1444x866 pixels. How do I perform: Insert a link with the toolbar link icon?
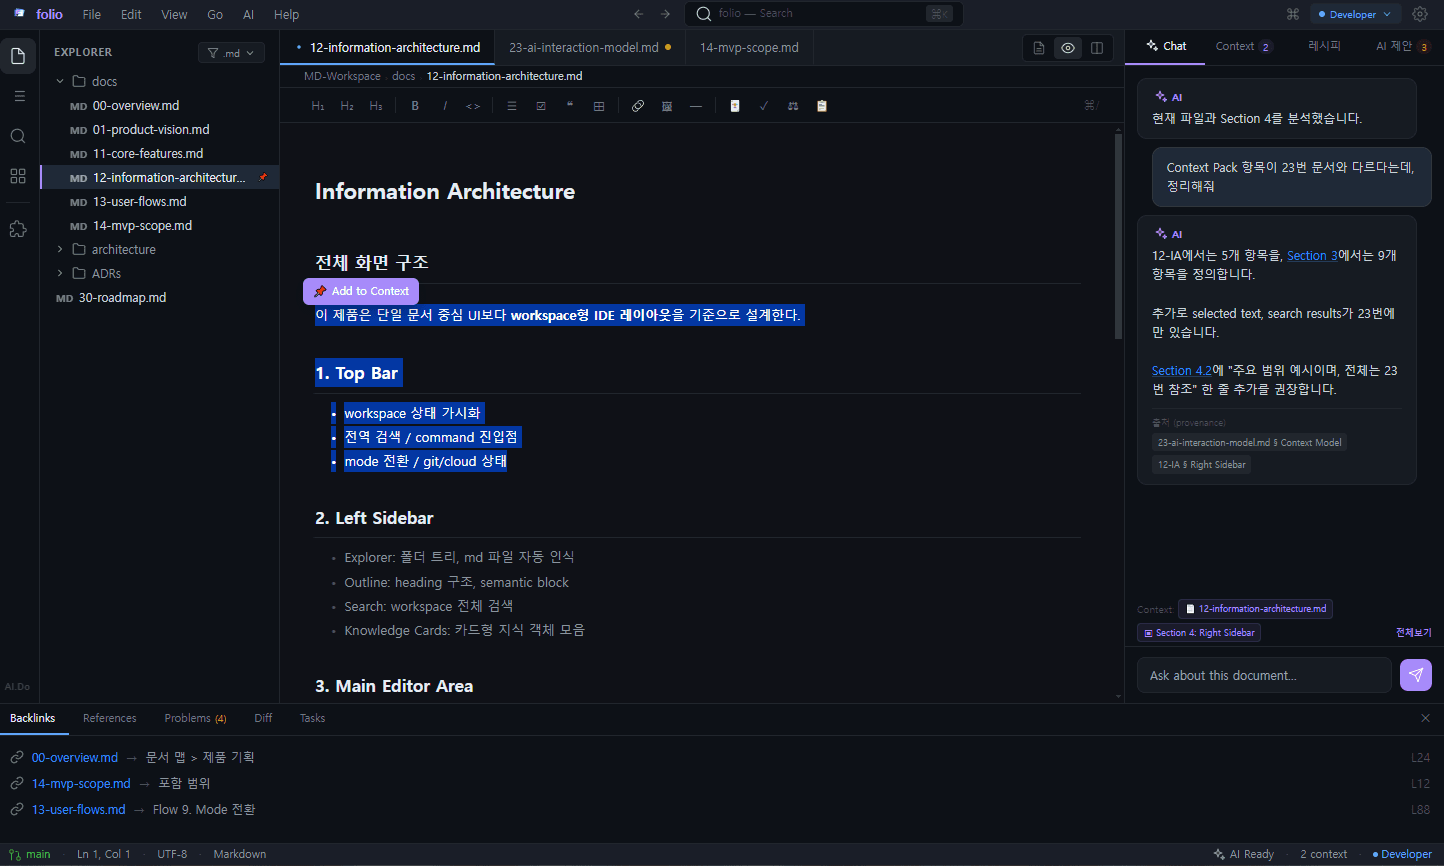click(638, 106)
